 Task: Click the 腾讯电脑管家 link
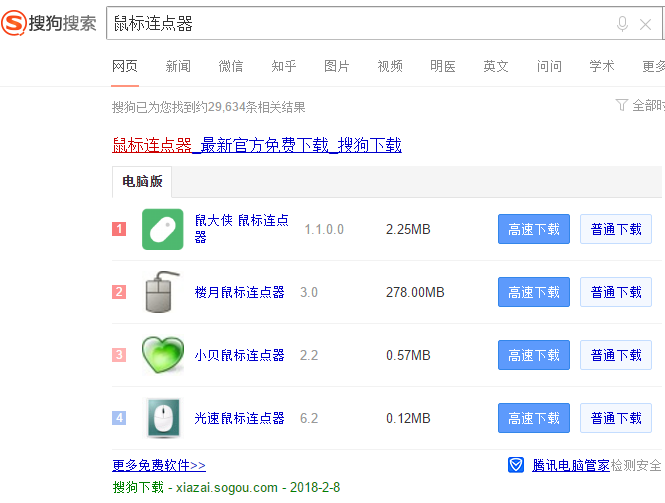[570, 465]
